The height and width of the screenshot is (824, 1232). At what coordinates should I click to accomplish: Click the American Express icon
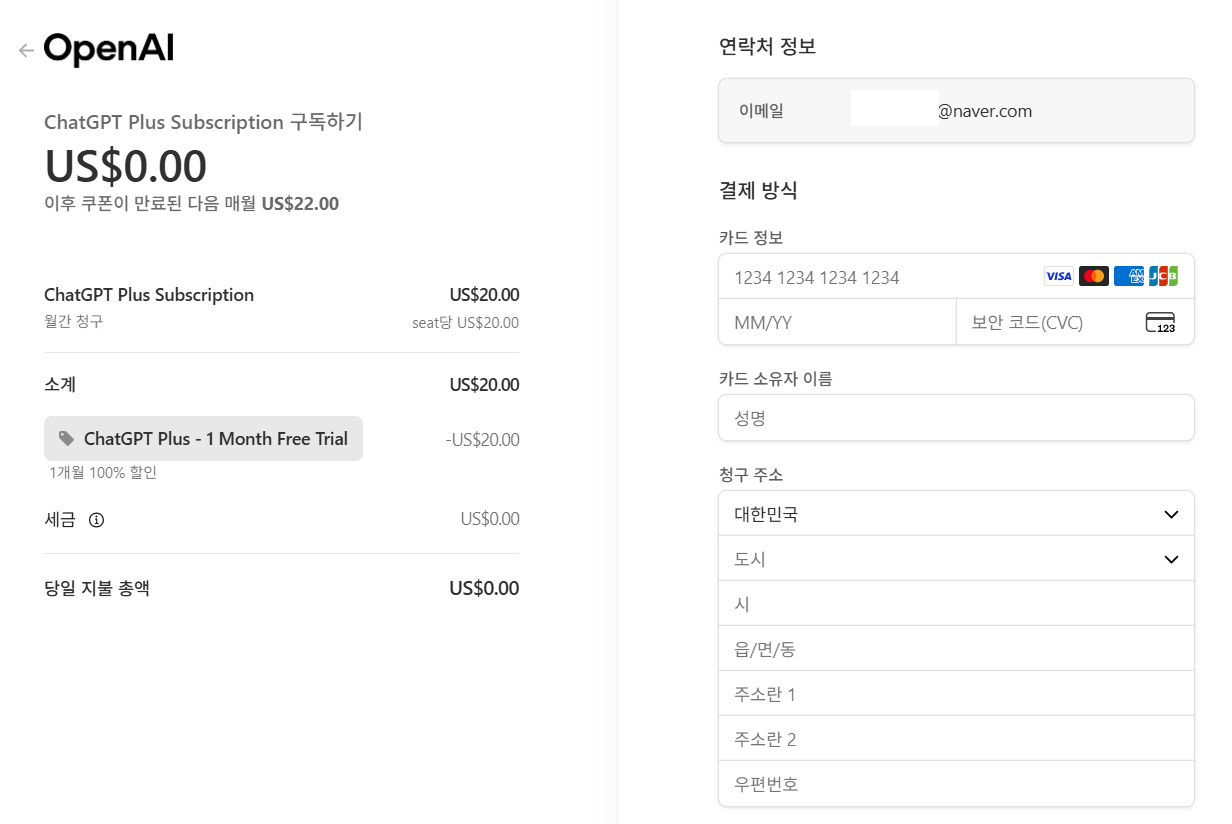coord(1129,276)
